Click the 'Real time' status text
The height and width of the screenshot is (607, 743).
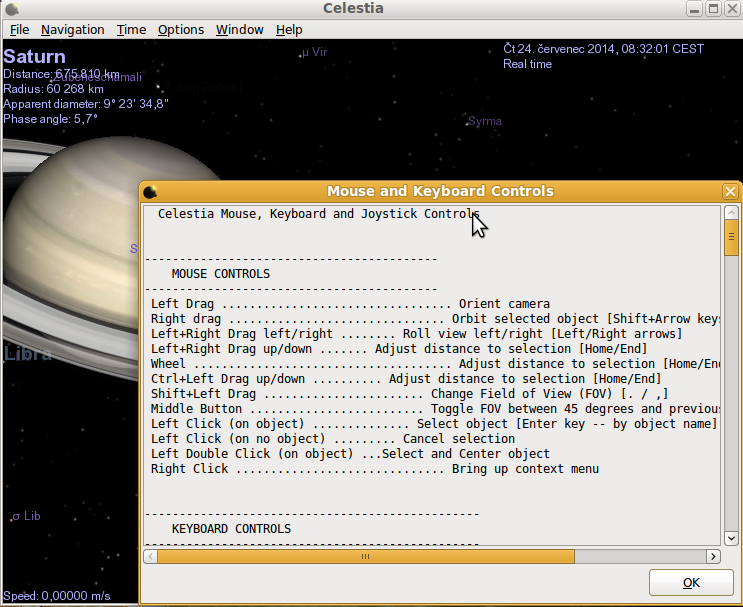527,64
